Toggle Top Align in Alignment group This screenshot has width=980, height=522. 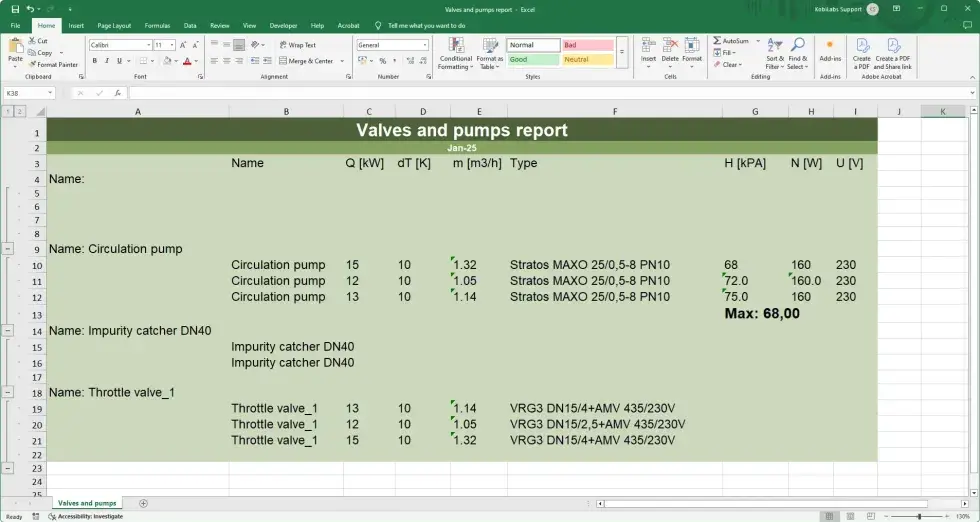coord(214,45)
